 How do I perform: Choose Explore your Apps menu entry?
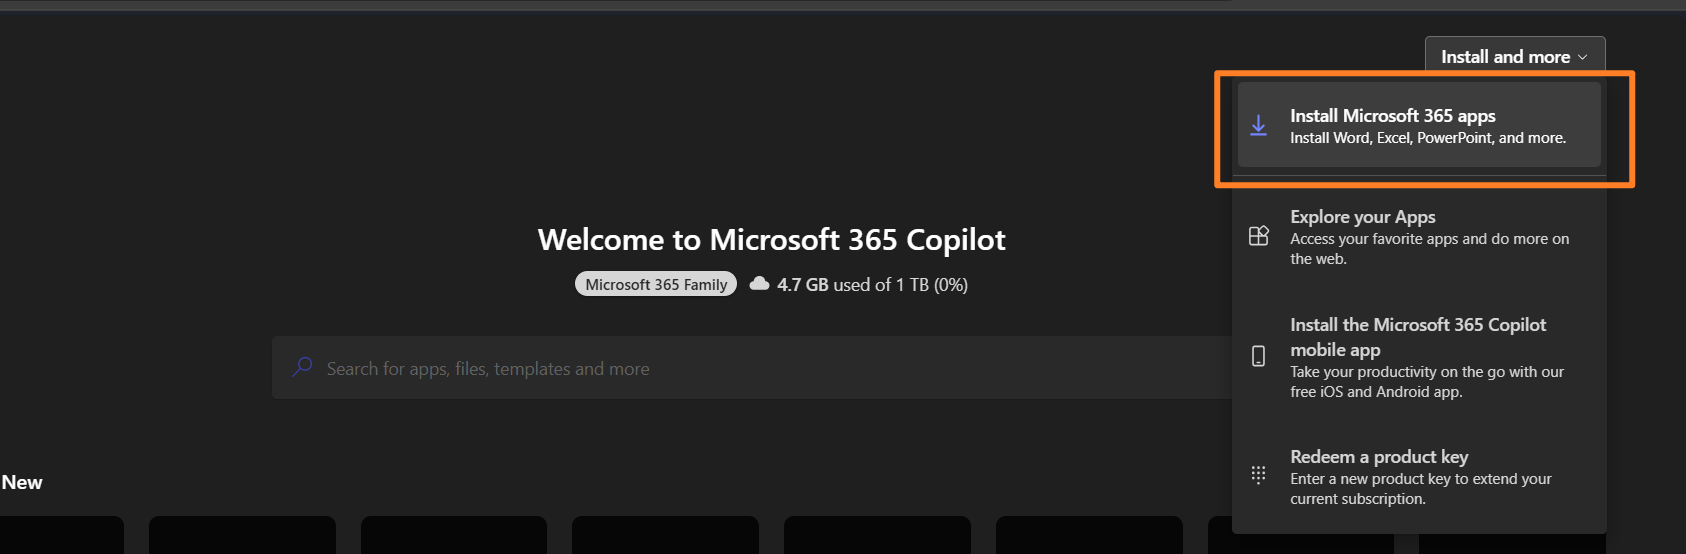coord(1419,237)
